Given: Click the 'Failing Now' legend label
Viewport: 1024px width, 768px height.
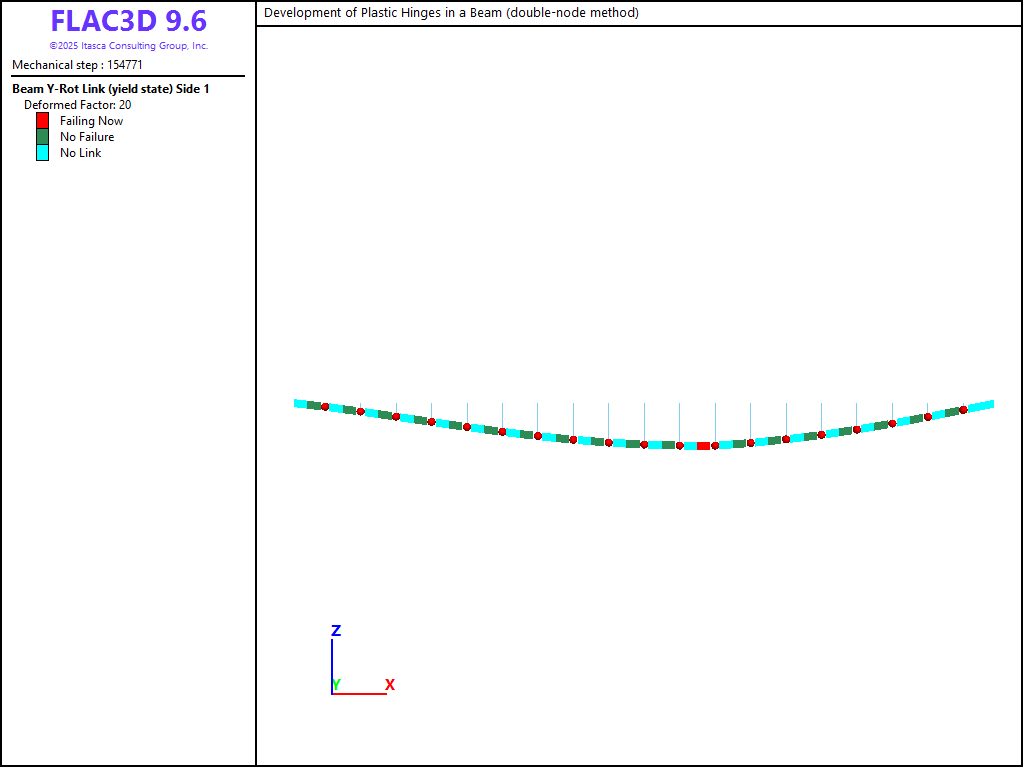Looking at the screenshot, I should (x=91, y=121).
